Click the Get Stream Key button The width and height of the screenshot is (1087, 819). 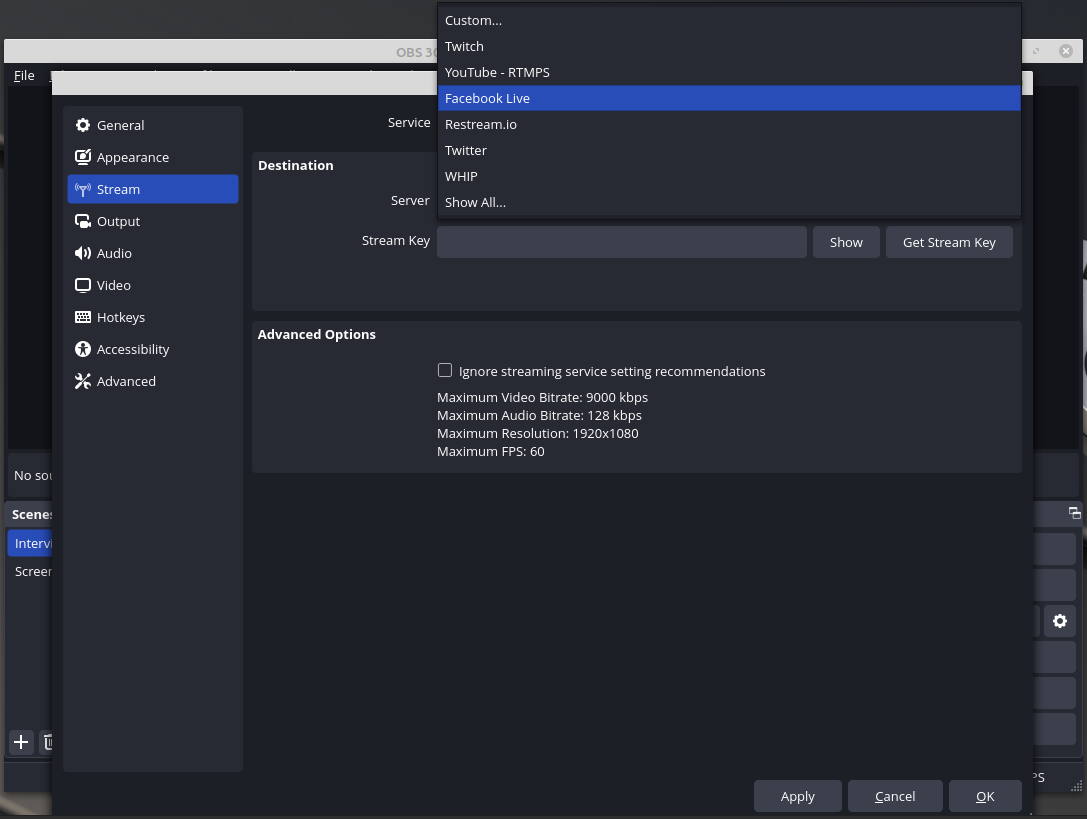(948, 241)
